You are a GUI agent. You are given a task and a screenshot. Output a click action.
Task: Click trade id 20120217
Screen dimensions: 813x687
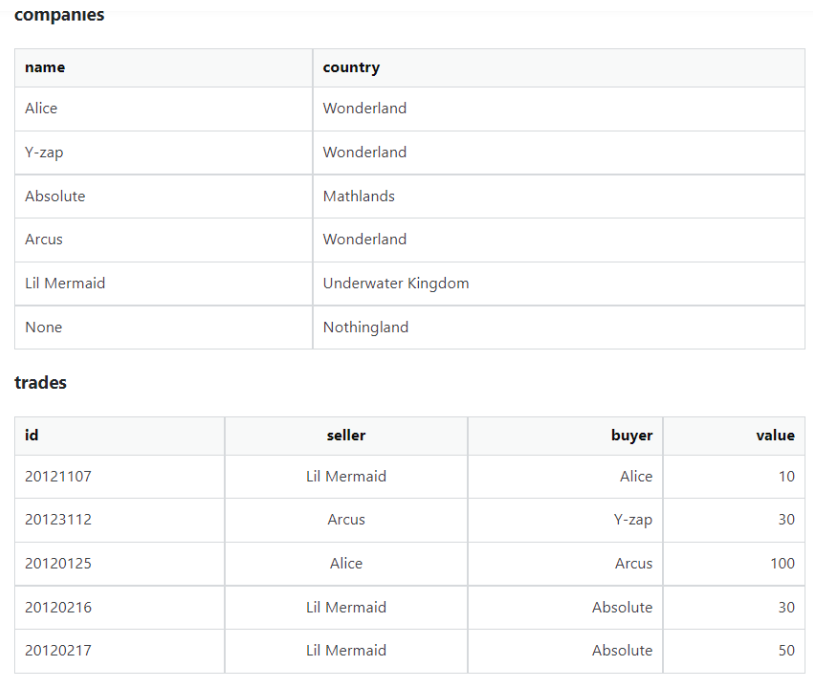(58, 651)
